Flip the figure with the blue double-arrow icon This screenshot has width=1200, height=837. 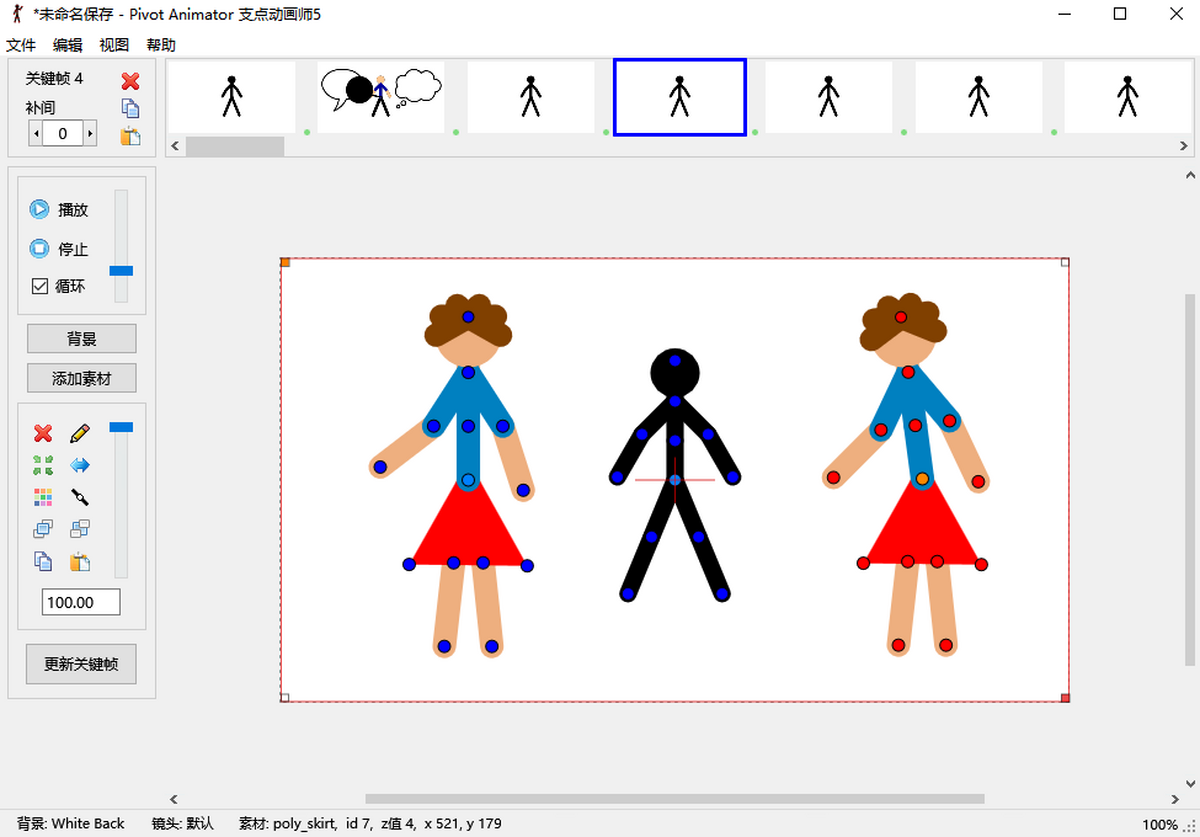(x=80, y=465)
